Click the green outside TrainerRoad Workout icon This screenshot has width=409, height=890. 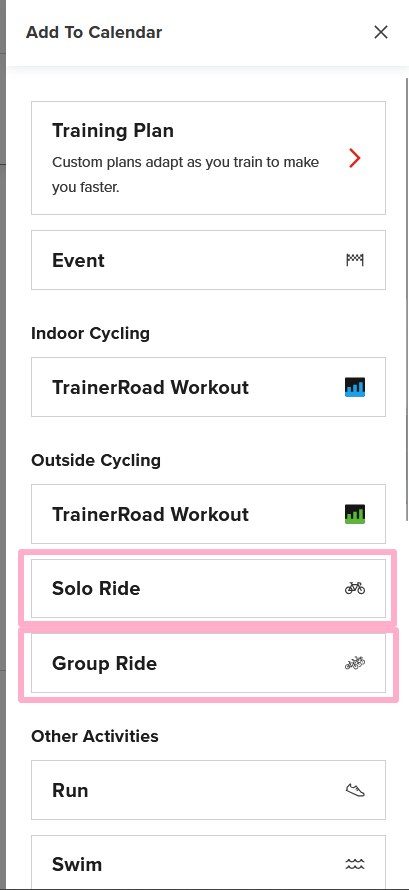(355, 514)
